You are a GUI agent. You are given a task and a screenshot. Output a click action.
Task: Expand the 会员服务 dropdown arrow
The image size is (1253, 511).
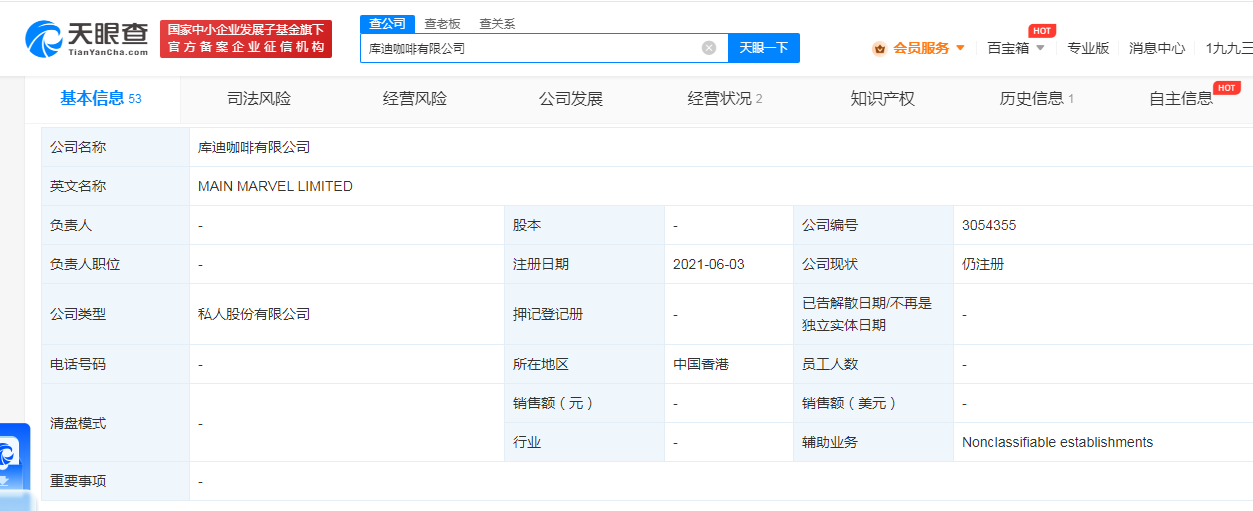[x=961, y=48]
